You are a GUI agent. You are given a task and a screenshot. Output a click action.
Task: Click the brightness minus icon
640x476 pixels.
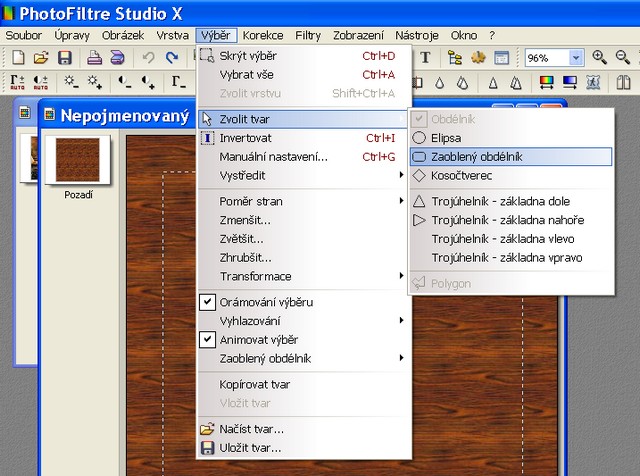point(71,82)
